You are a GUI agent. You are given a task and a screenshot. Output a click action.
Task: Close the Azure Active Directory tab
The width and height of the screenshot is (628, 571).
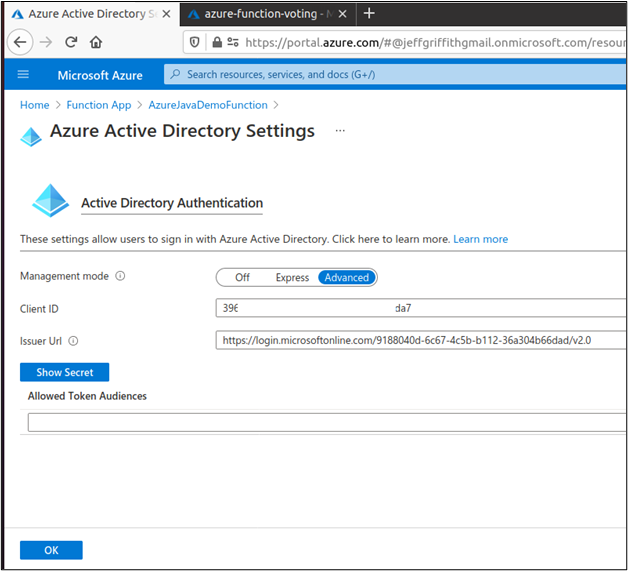(167, 14)
